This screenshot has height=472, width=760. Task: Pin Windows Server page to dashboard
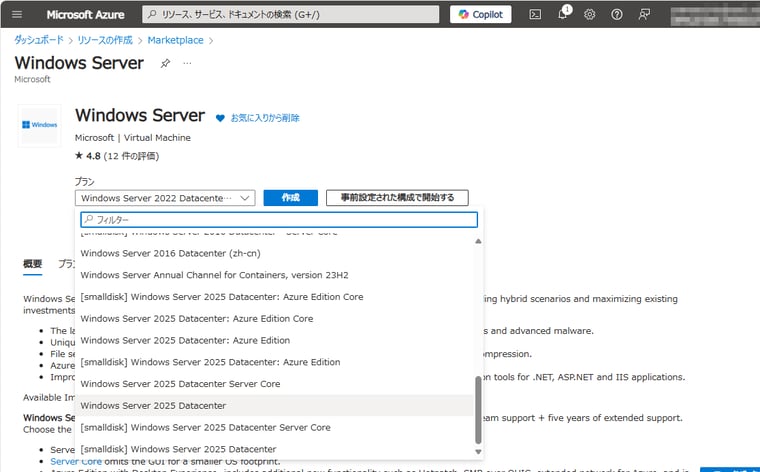click(x=165, y=63)
